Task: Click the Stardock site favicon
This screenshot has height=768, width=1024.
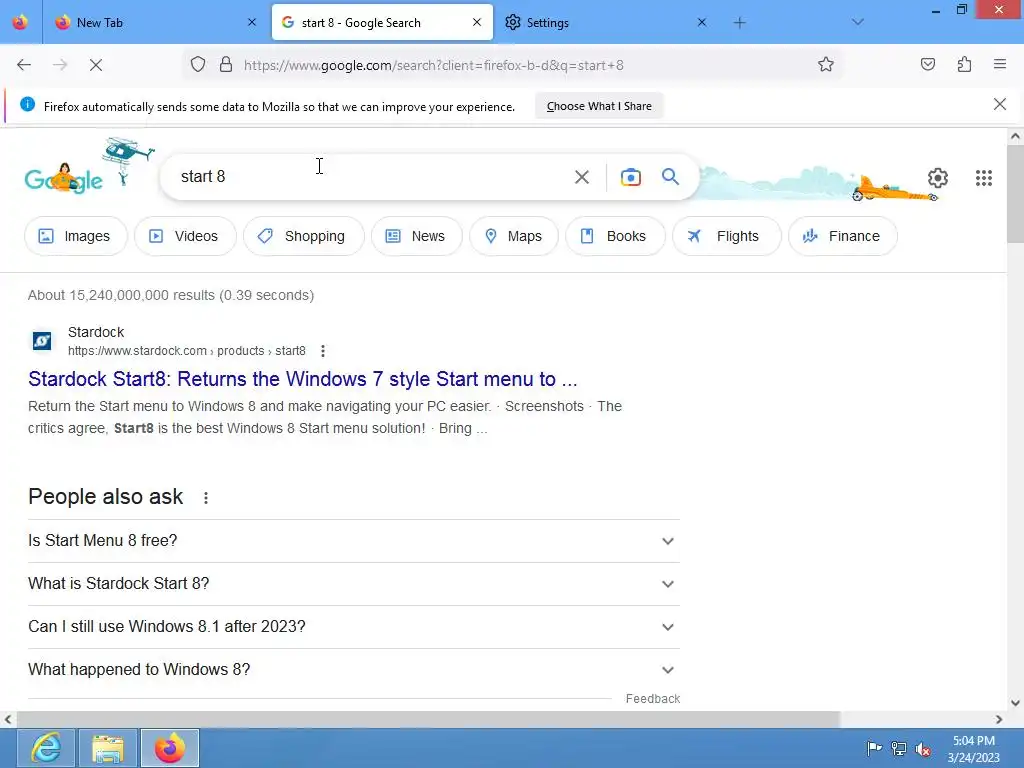Action: [x=42, y=341]
